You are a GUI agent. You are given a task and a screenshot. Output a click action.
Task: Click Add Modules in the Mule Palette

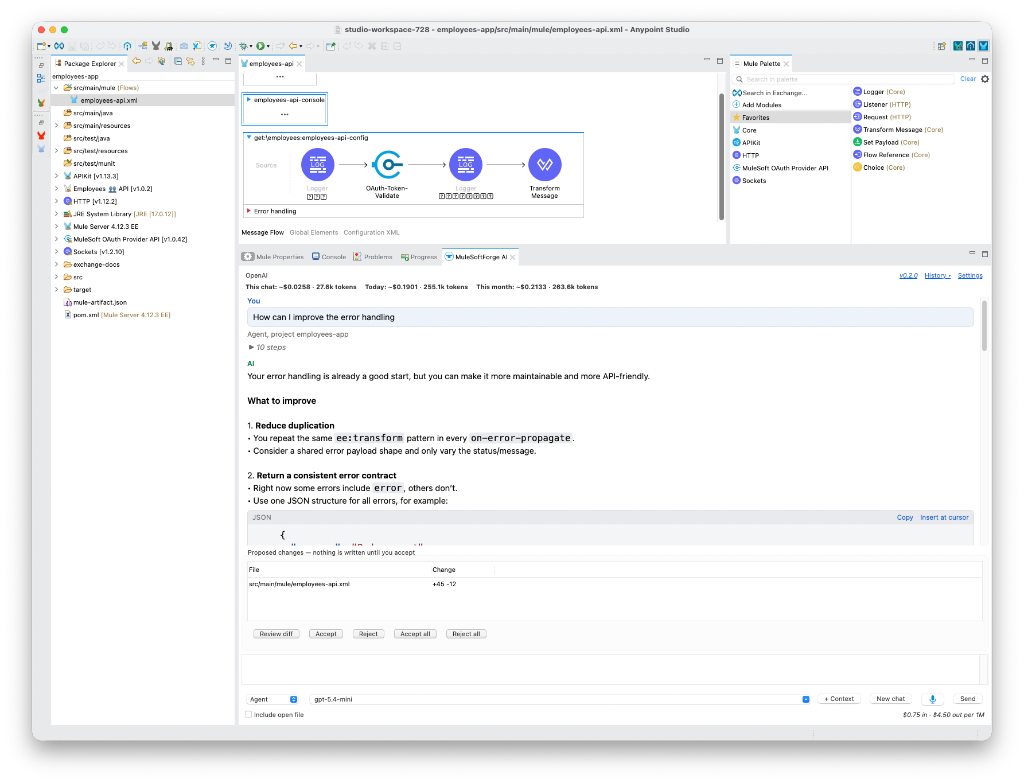coord(757,104)
